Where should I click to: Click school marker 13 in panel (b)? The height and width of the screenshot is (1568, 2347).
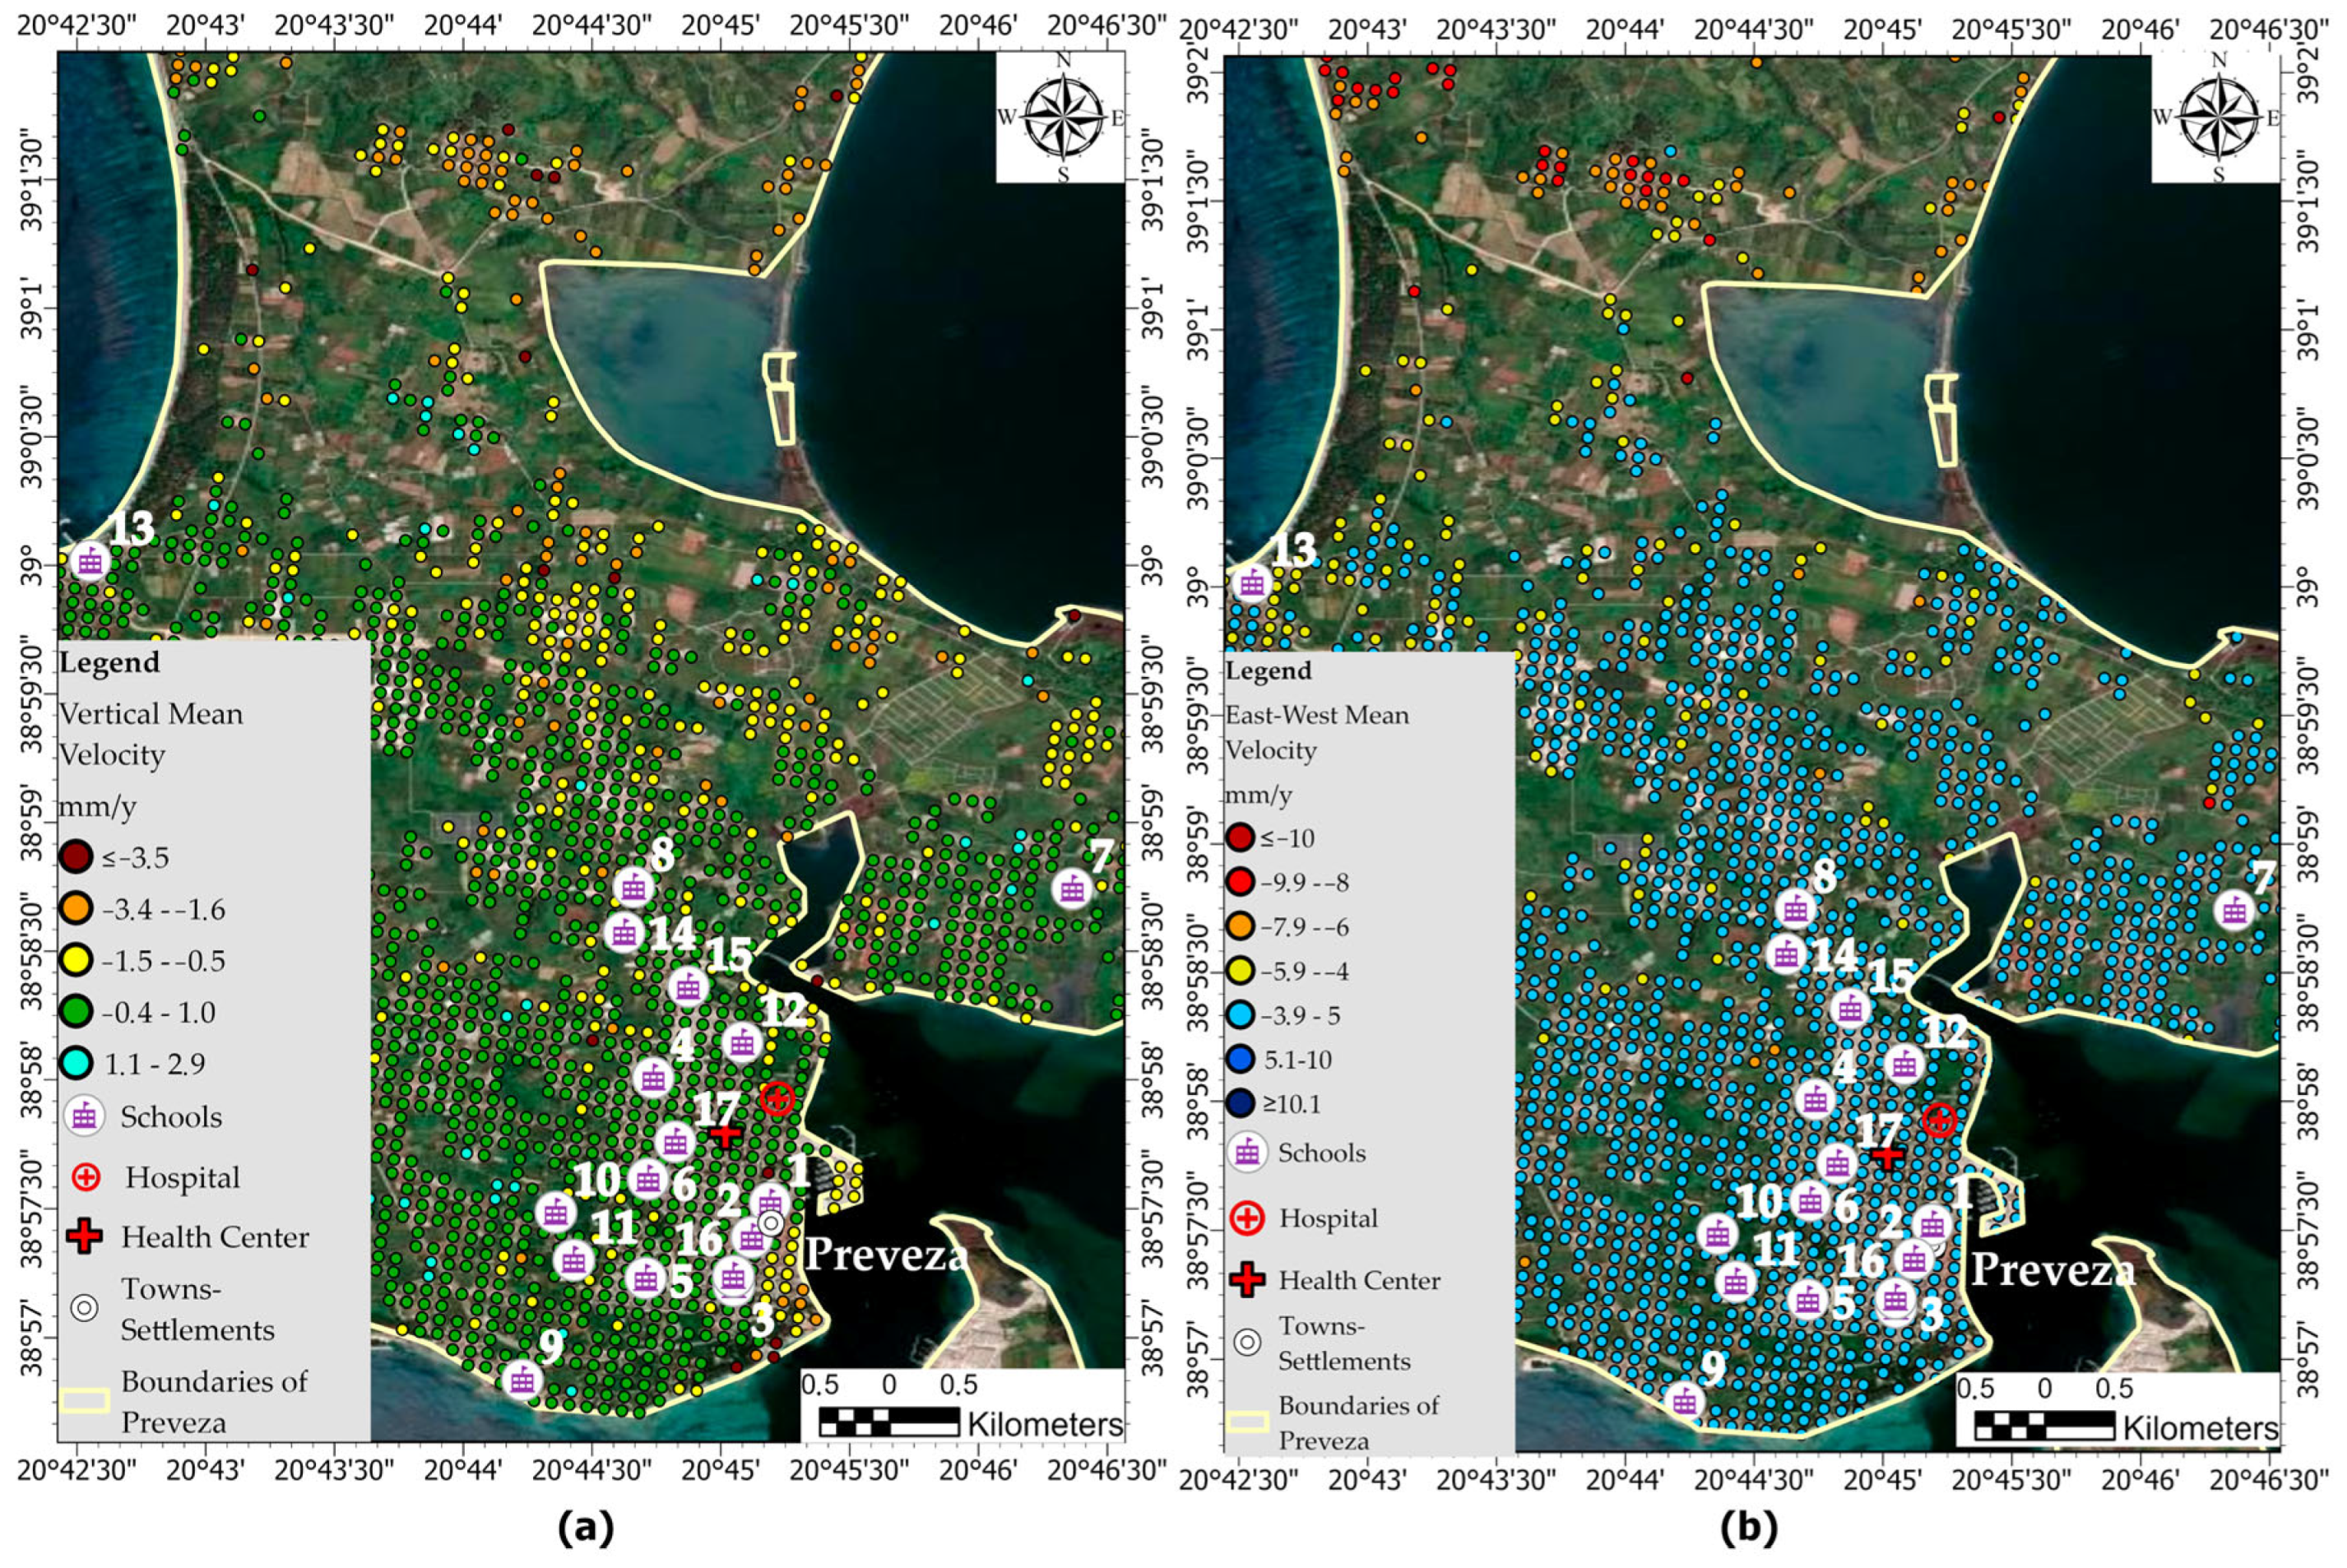1251,583
